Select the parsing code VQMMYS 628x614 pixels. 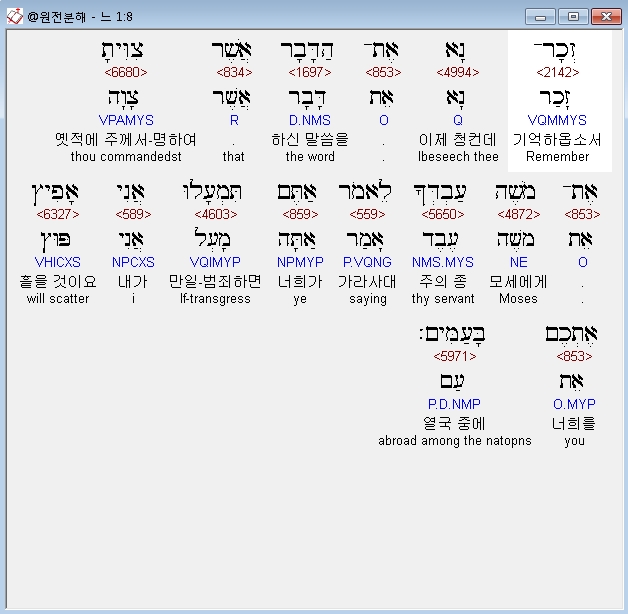(x=557, y=120)
